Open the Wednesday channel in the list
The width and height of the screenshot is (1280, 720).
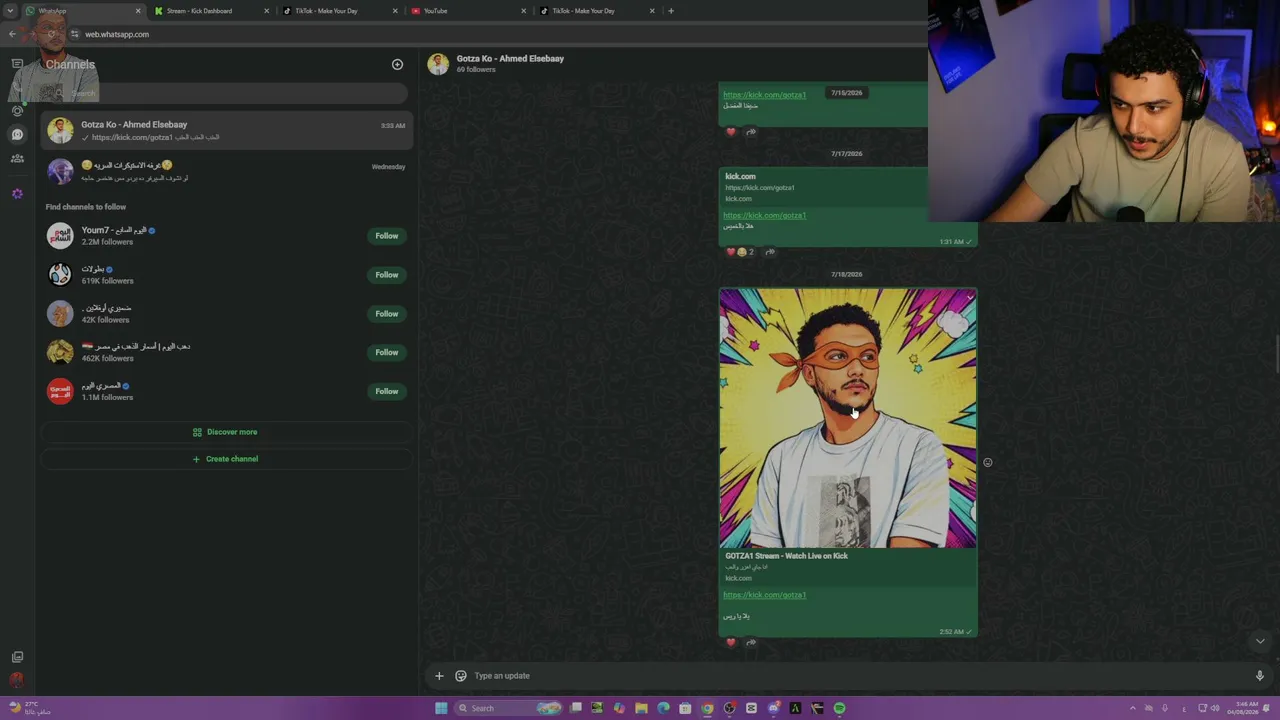[x=226, y=171]
